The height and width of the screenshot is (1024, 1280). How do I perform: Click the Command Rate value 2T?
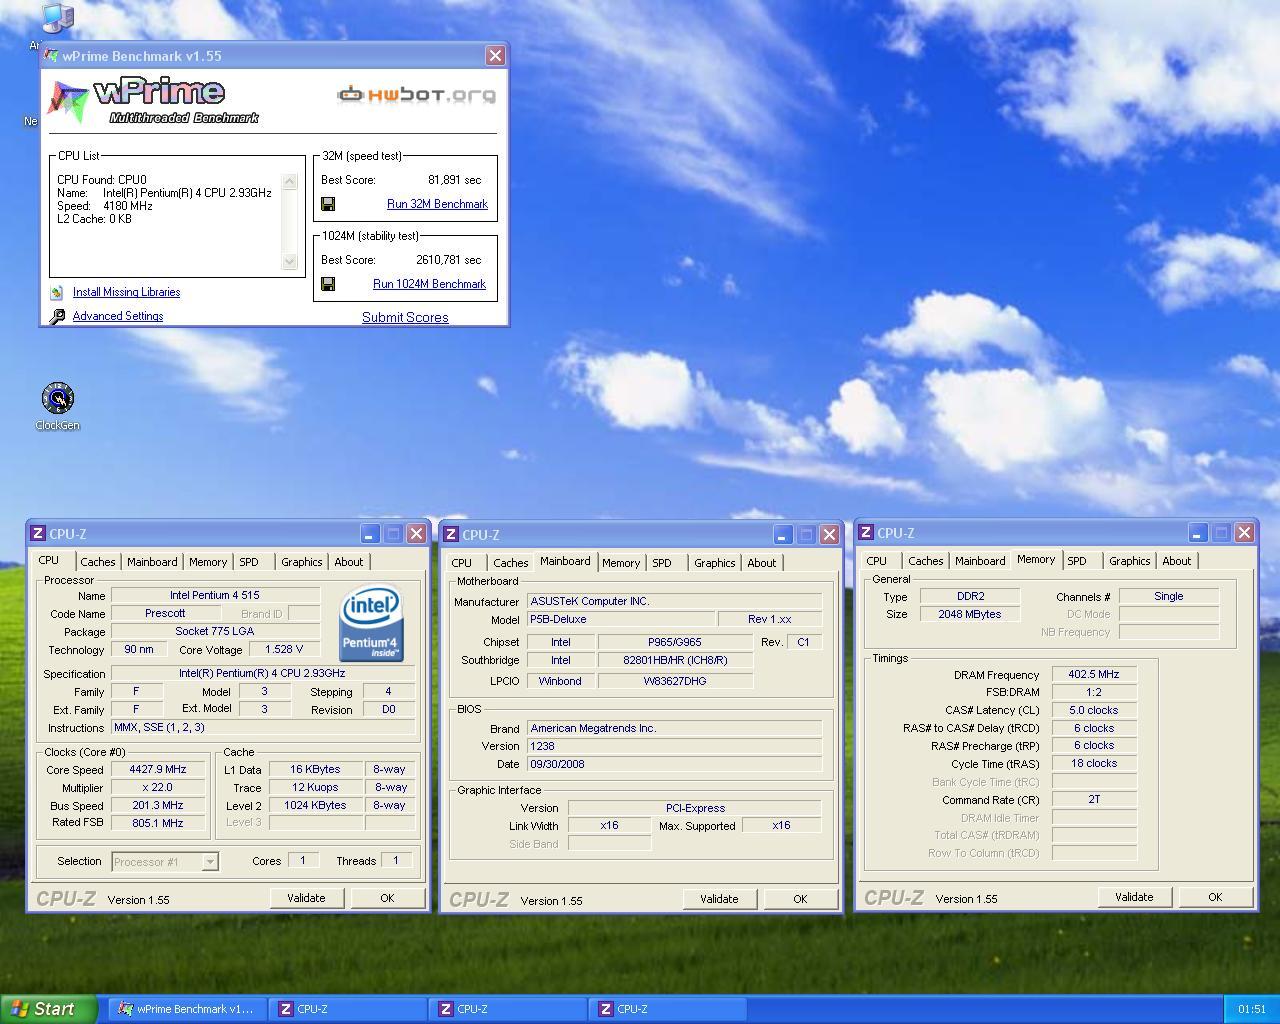tap(1094, 800)
